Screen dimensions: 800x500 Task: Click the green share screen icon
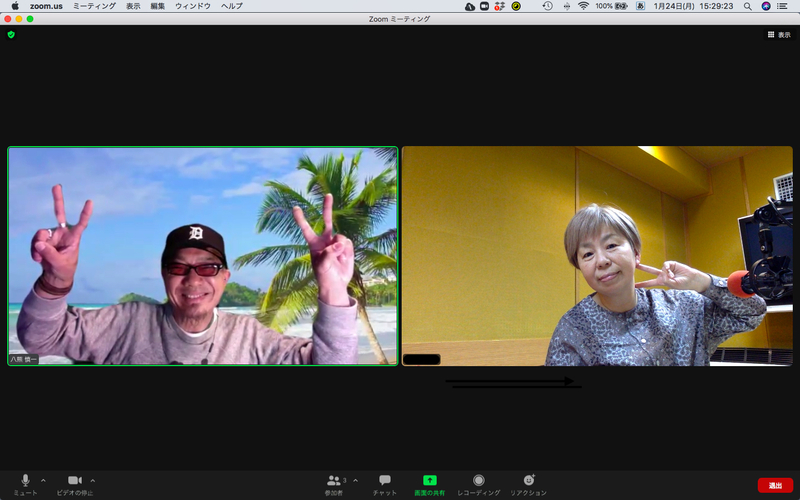click(430, 481)
